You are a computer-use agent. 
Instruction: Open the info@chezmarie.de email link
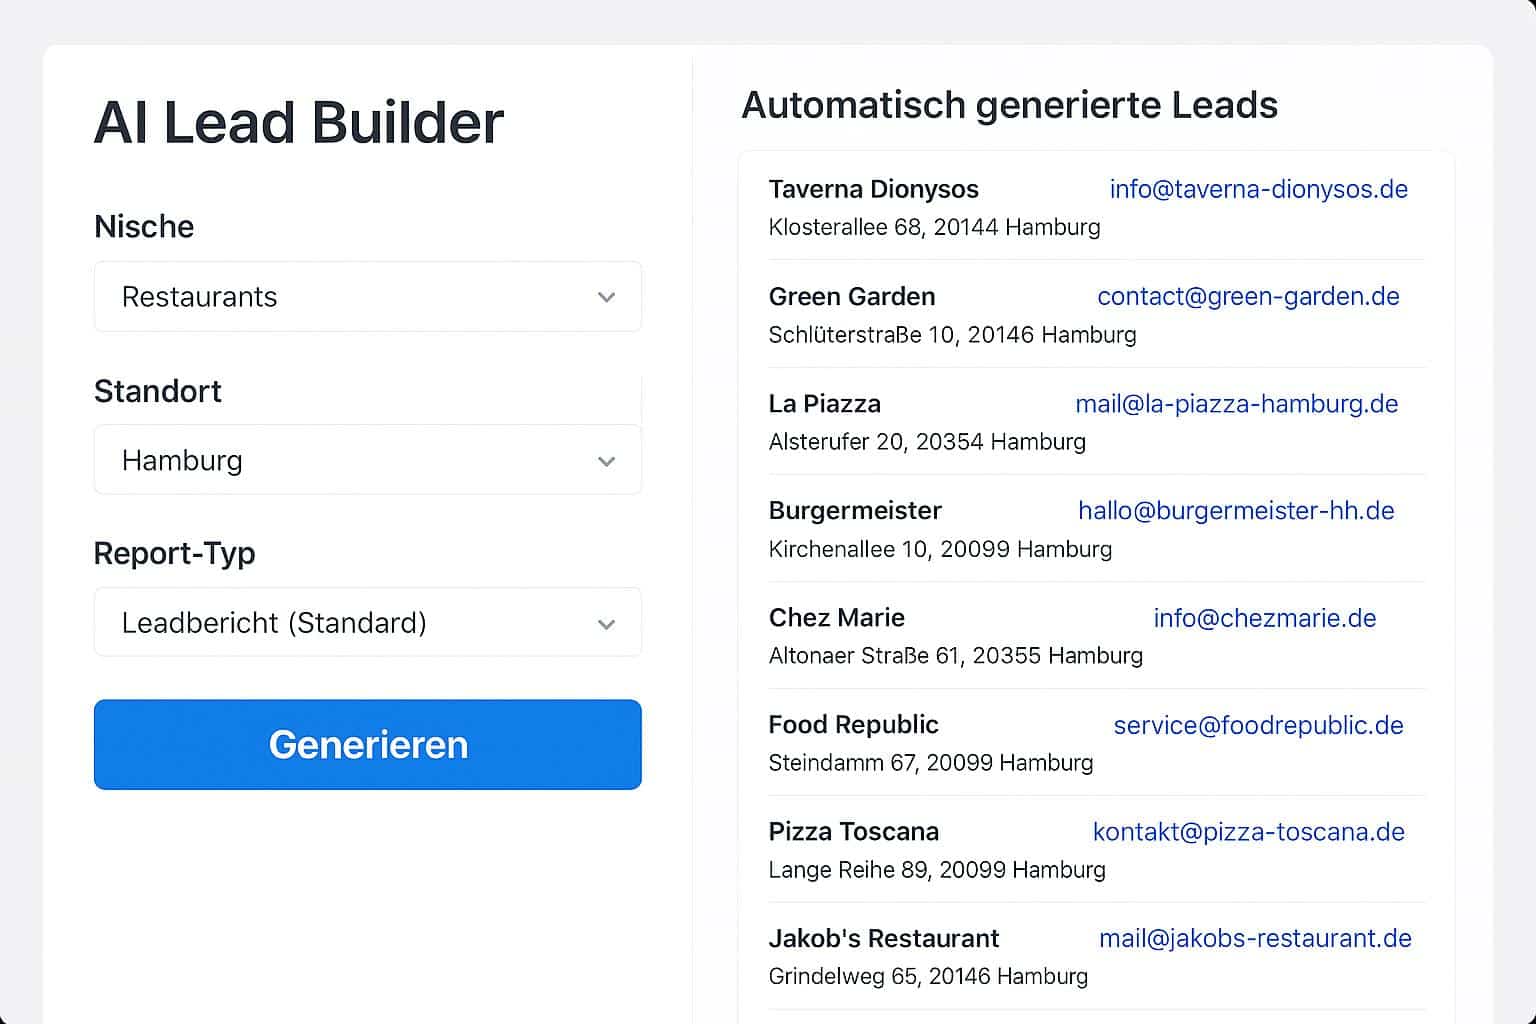click(1264, 618)
